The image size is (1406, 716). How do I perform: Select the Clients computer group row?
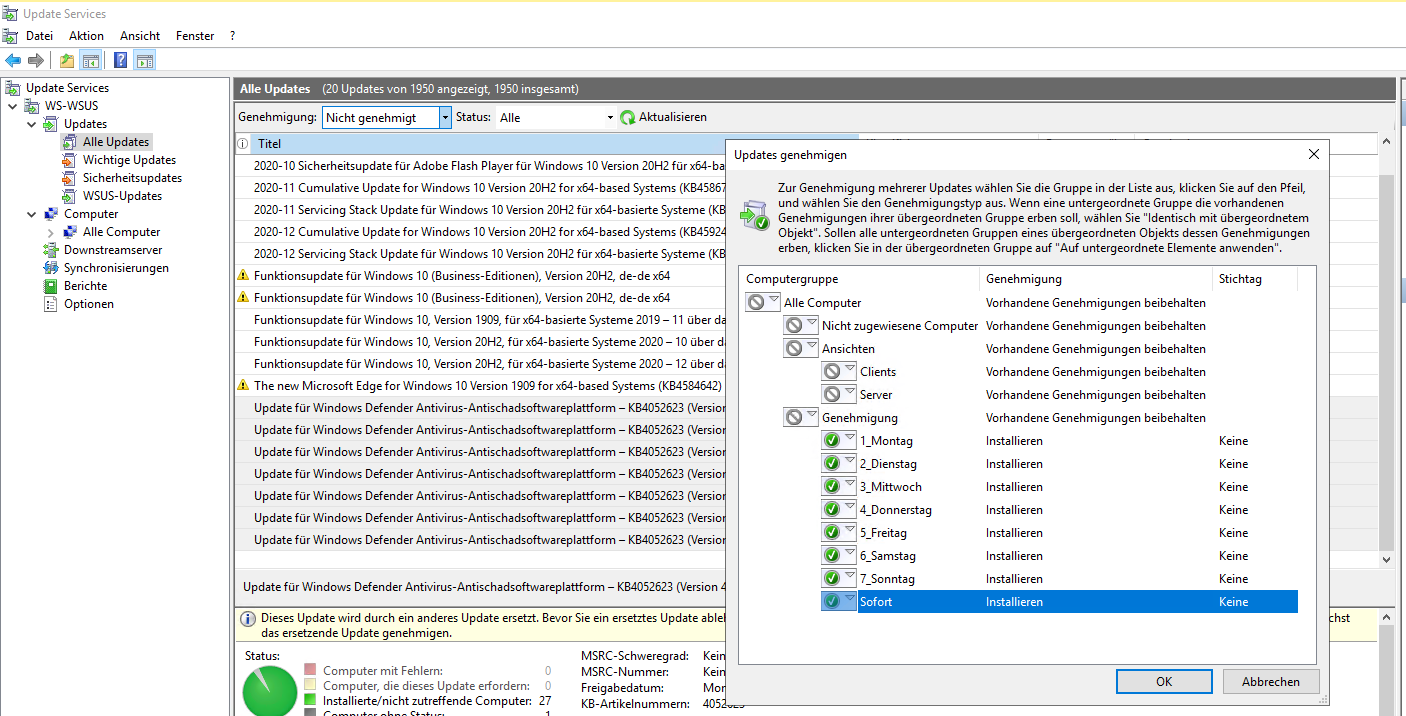coord(878,371)
